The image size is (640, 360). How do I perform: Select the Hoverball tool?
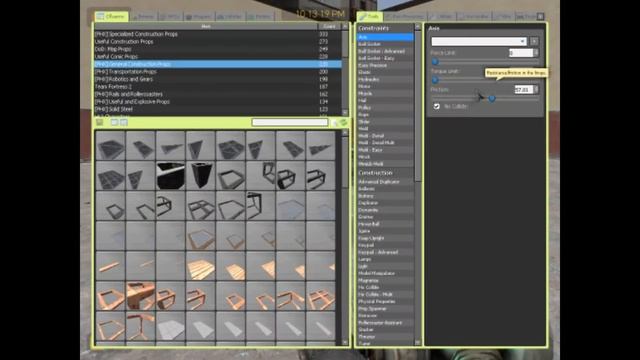(385, 224)
